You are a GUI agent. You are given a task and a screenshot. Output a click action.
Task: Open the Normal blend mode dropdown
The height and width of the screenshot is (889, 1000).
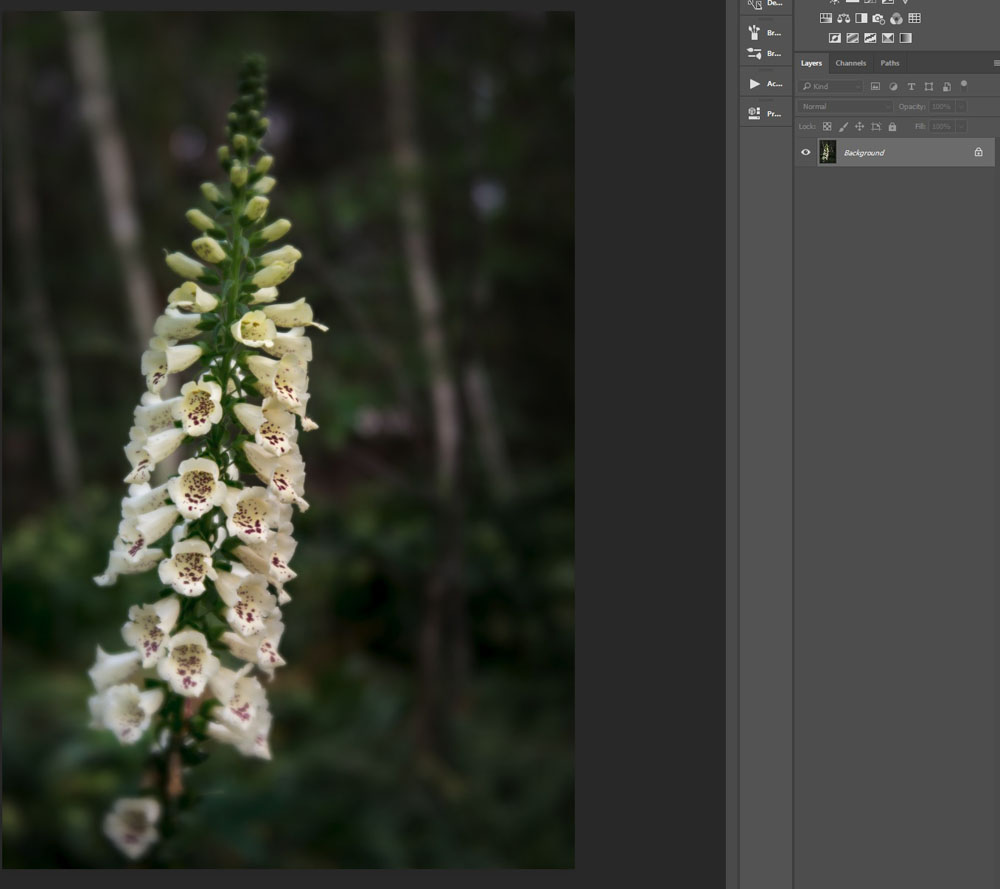click(845, 106)
